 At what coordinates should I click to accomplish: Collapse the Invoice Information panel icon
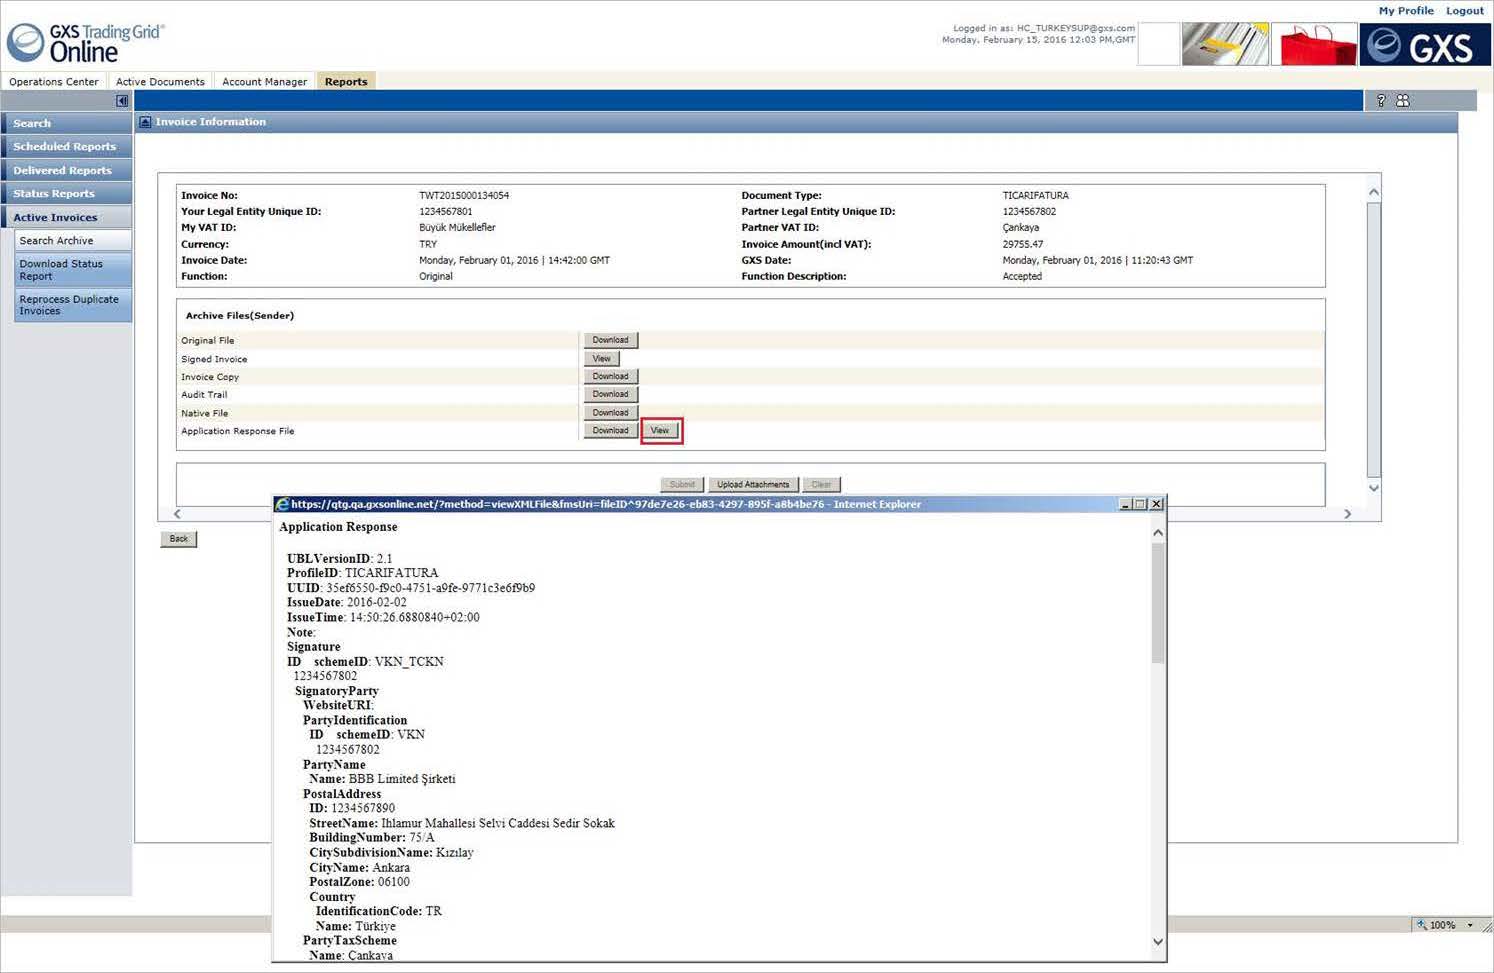[x=145, y=122]
